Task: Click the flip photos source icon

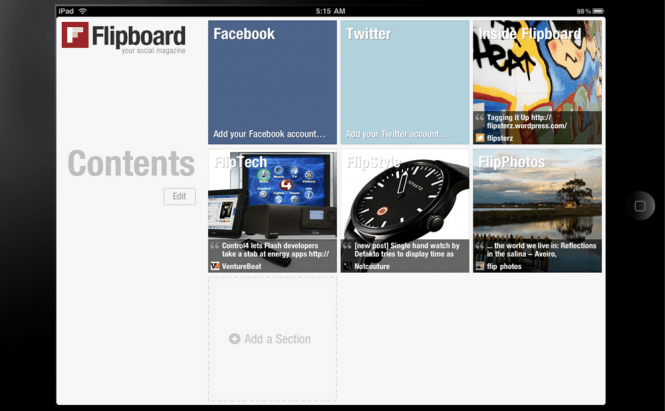Action: (x=480, y=266)
